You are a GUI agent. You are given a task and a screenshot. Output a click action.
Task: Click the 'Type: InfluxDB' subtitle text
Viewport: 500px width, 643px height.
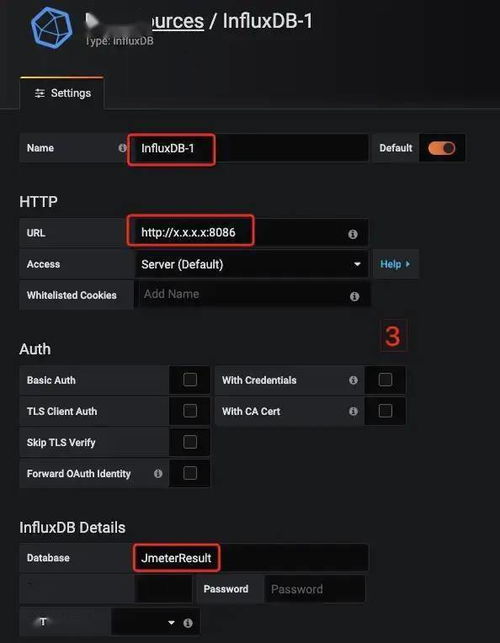(x=119, y=41)
